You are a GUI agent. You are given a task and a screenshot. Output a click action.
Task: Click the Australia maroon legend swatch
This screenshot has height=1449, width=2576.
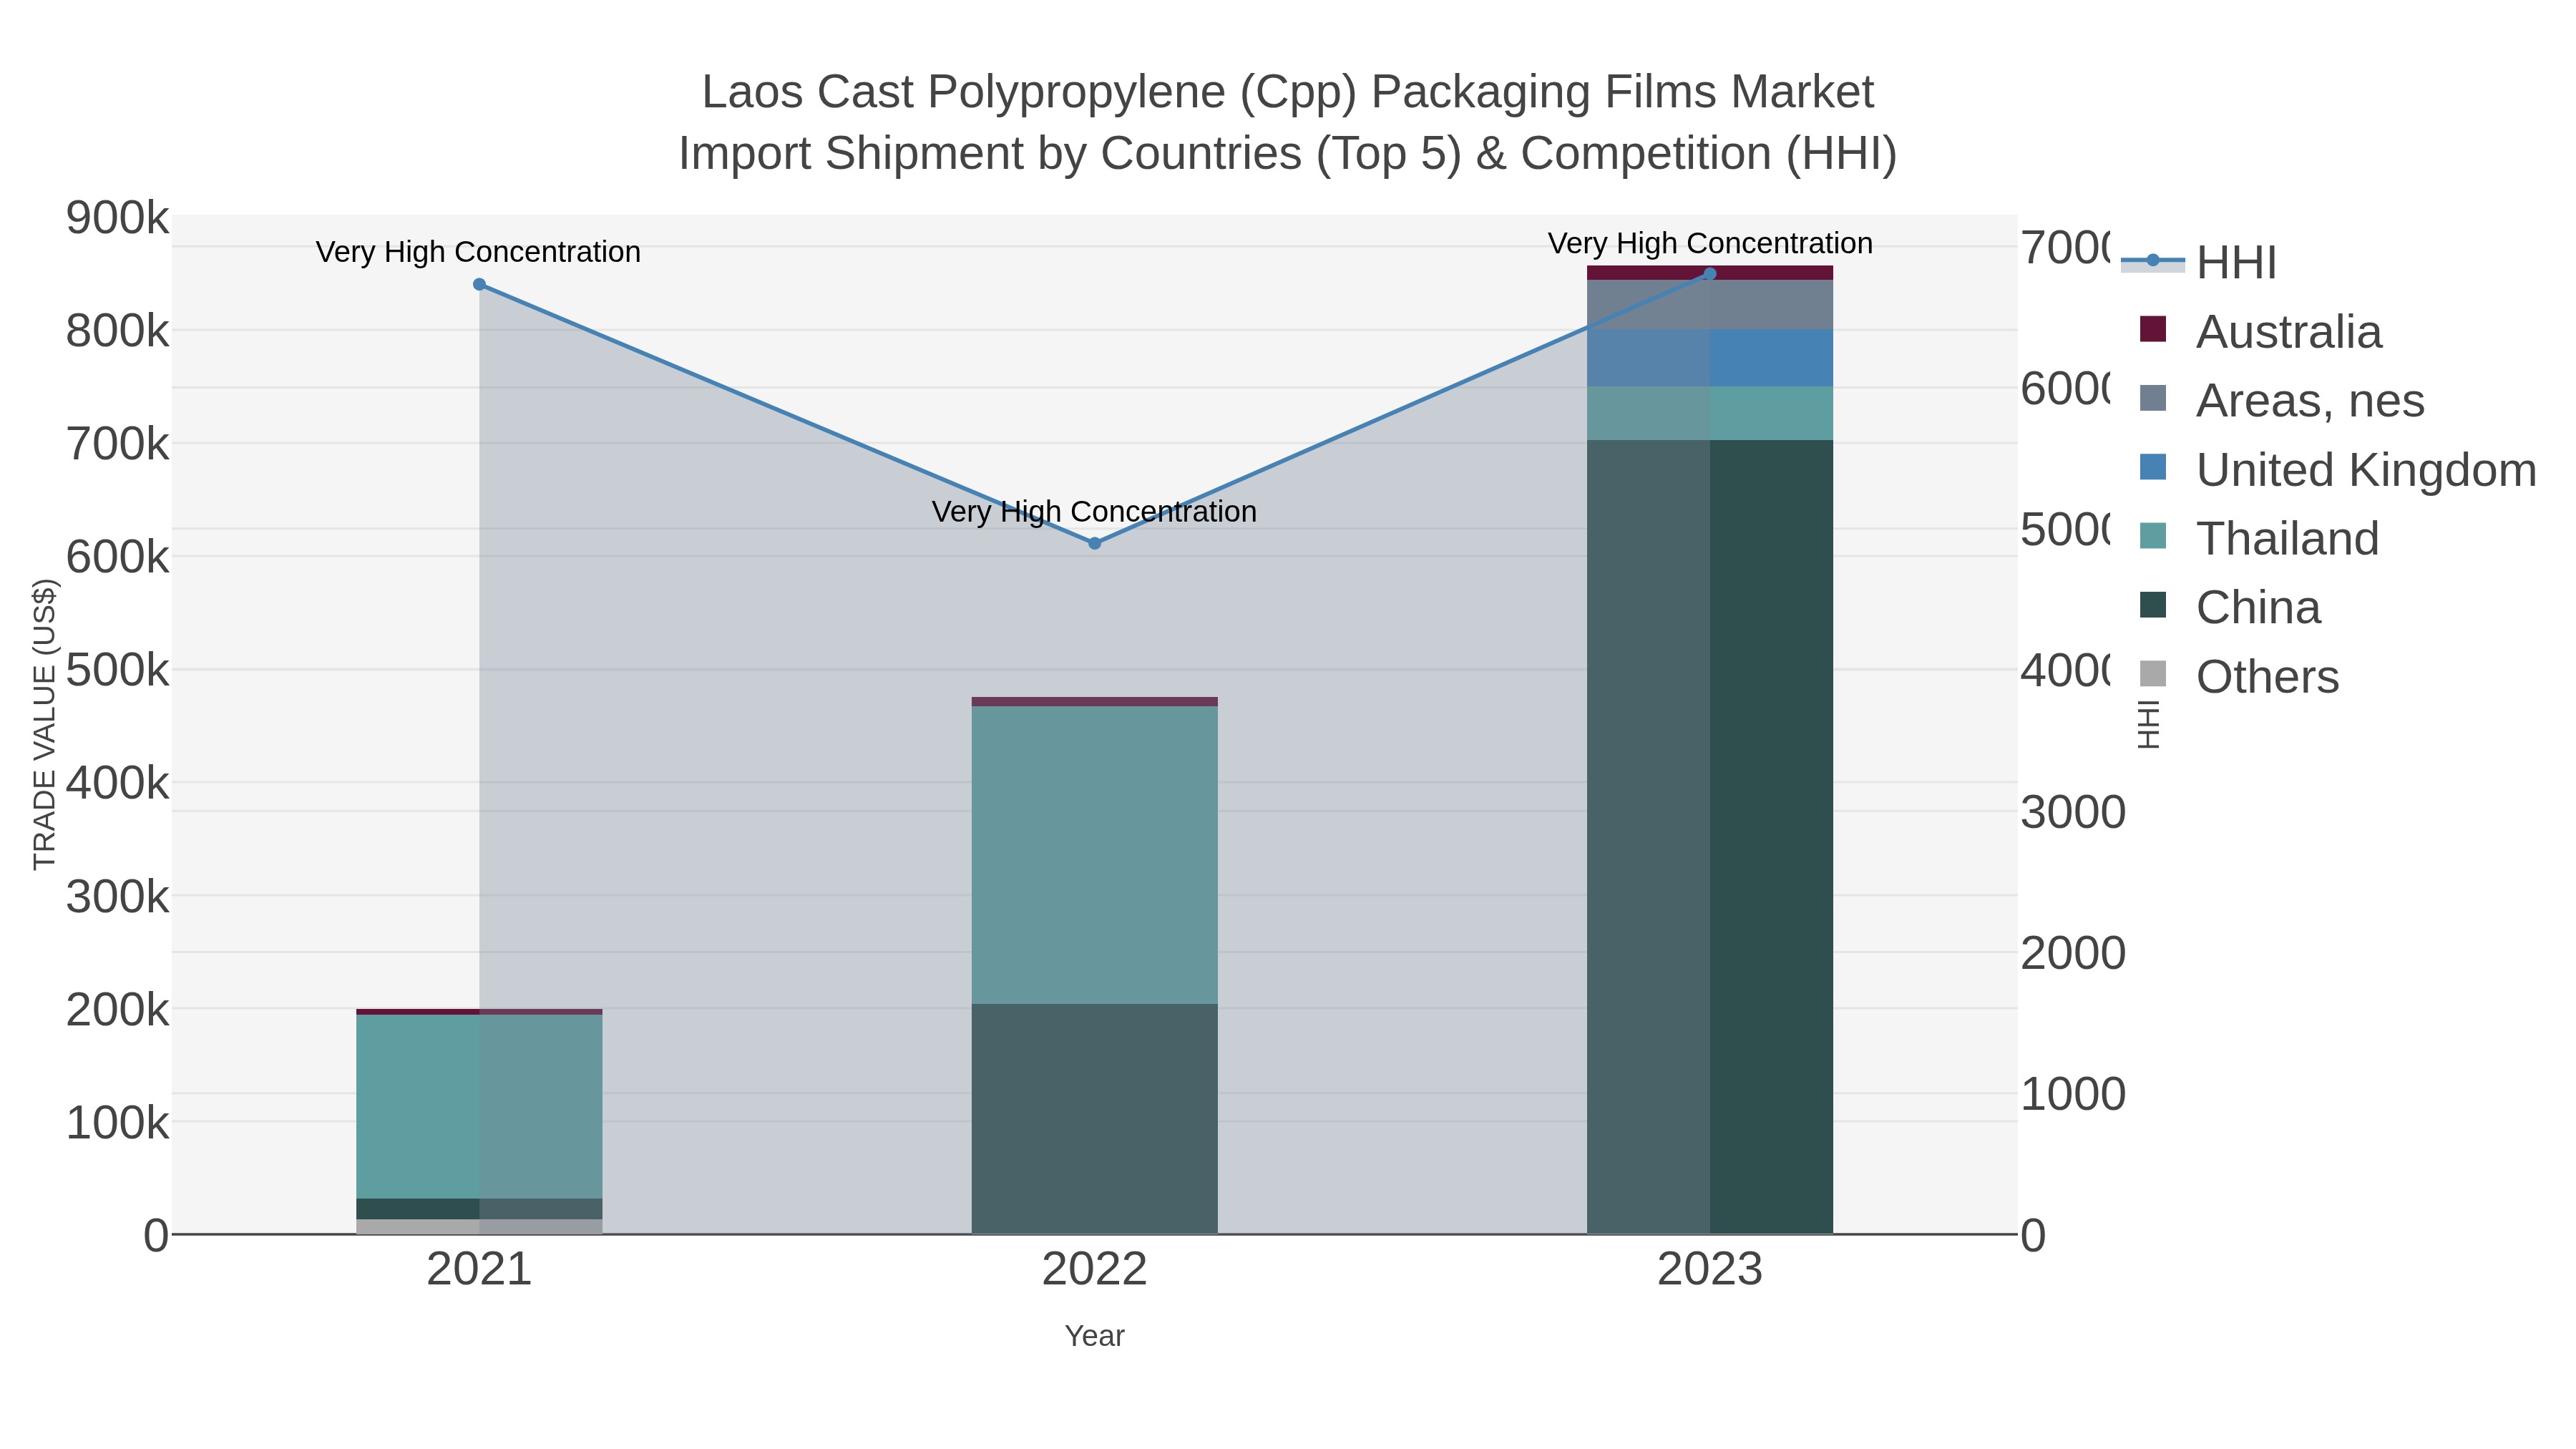click(2153, 329)
